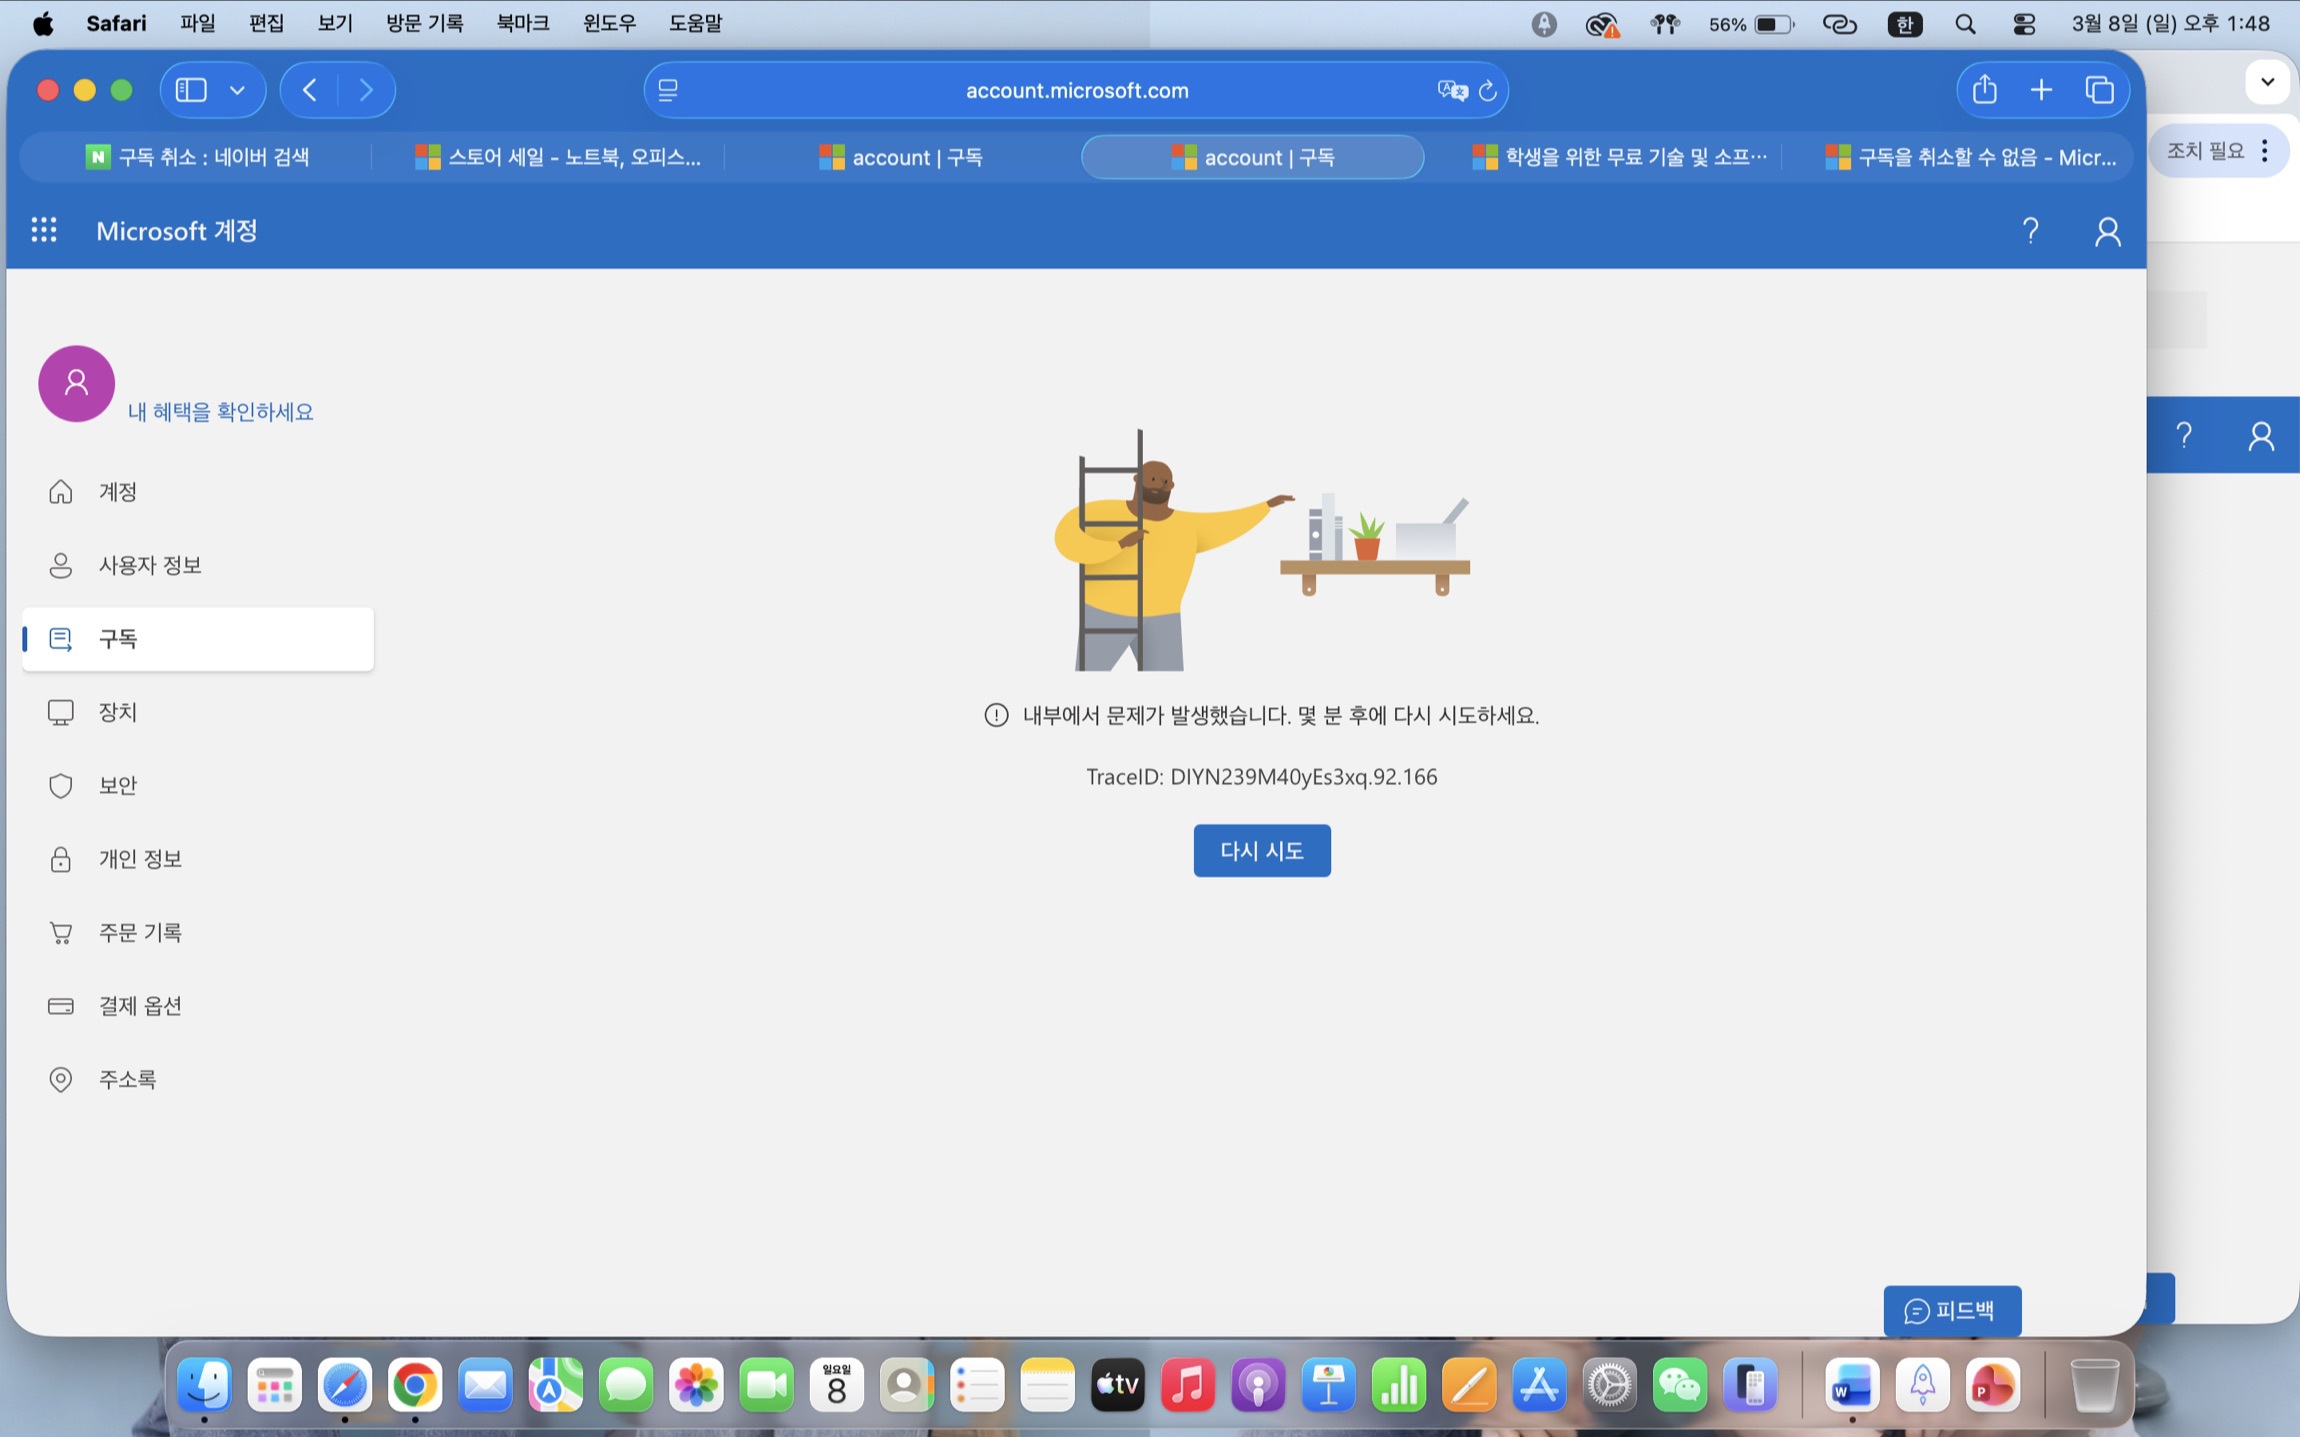2300x1437 pixels.
Task: Open Photos from the Dock
Action: point(696,1385)
